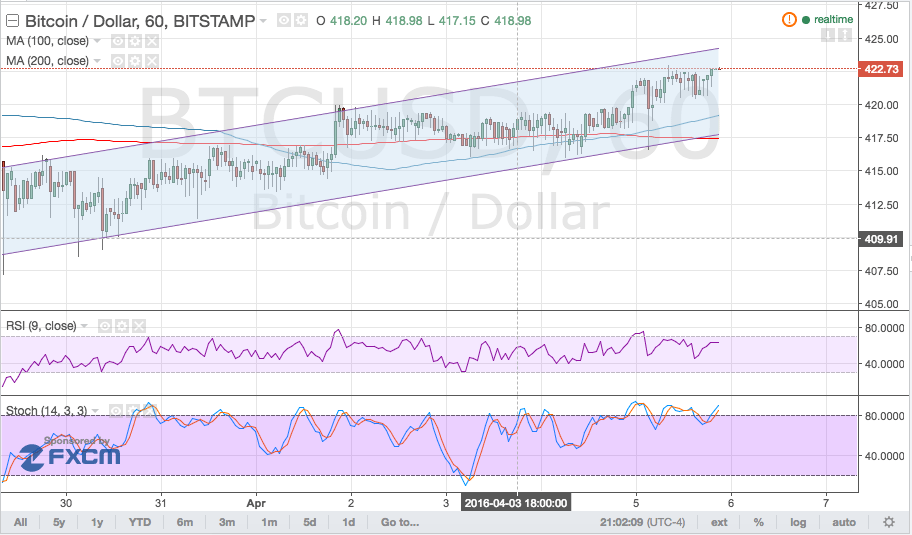
Task: Remove the MA (200, close) indicator
Action: [152, 61]
